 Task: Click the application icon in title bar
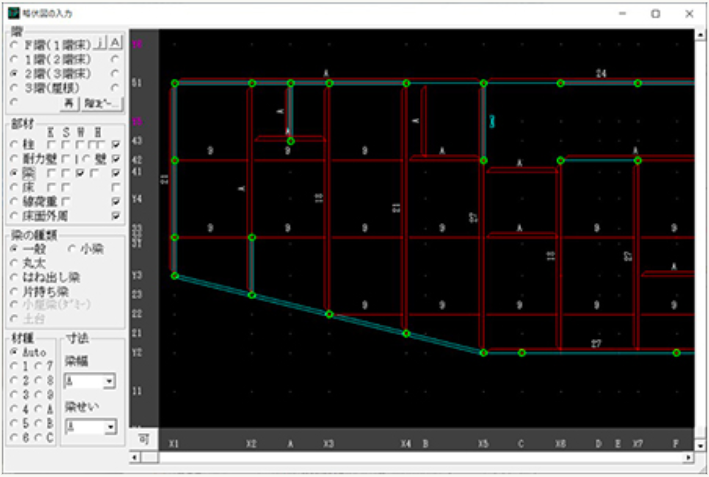click(13, 14)
